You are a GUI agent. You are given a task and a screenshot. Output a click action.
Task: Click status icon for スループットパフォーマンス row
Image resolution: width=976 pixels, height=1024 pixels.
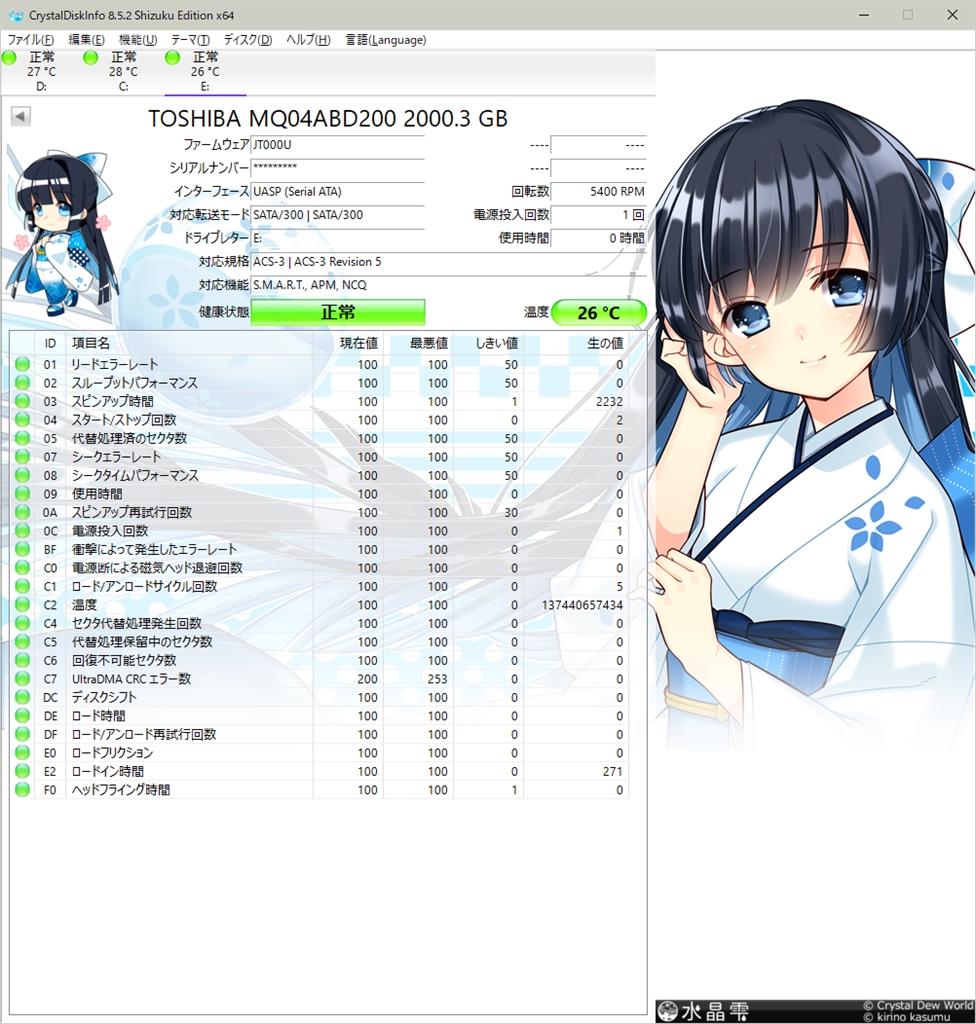22,383
